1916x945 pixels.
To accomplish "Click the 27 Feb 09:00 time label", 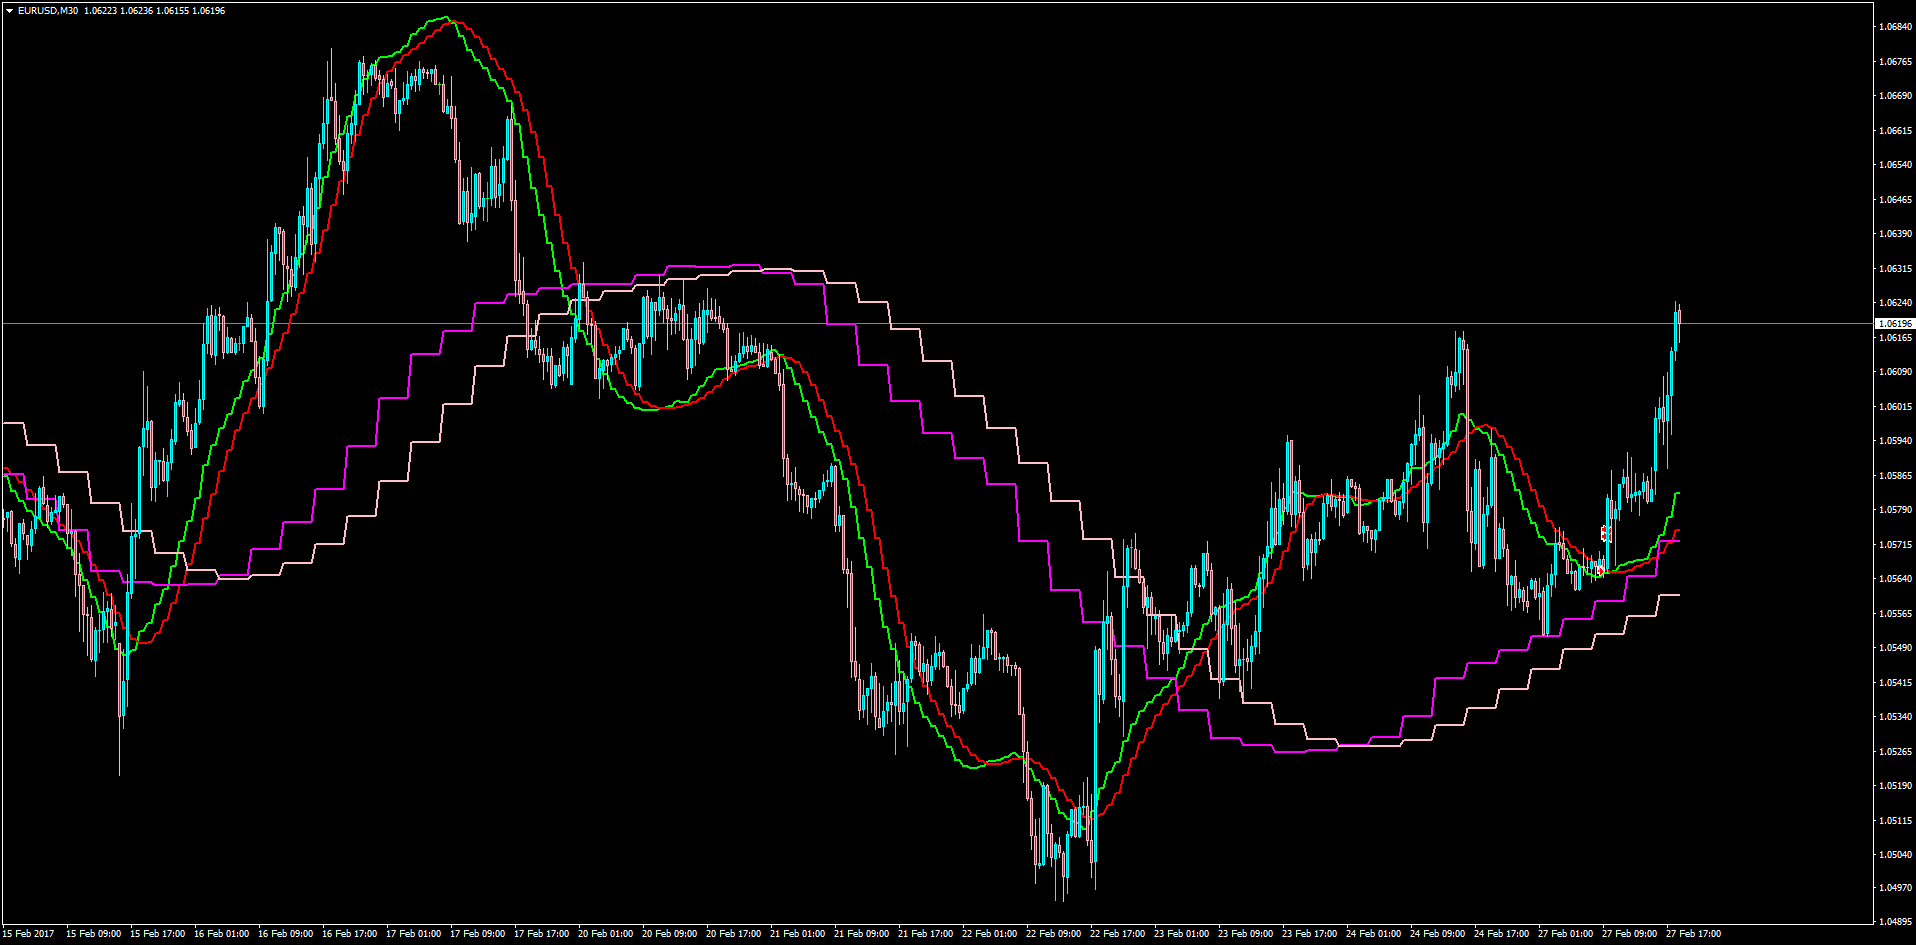I will pos(1629,934).
